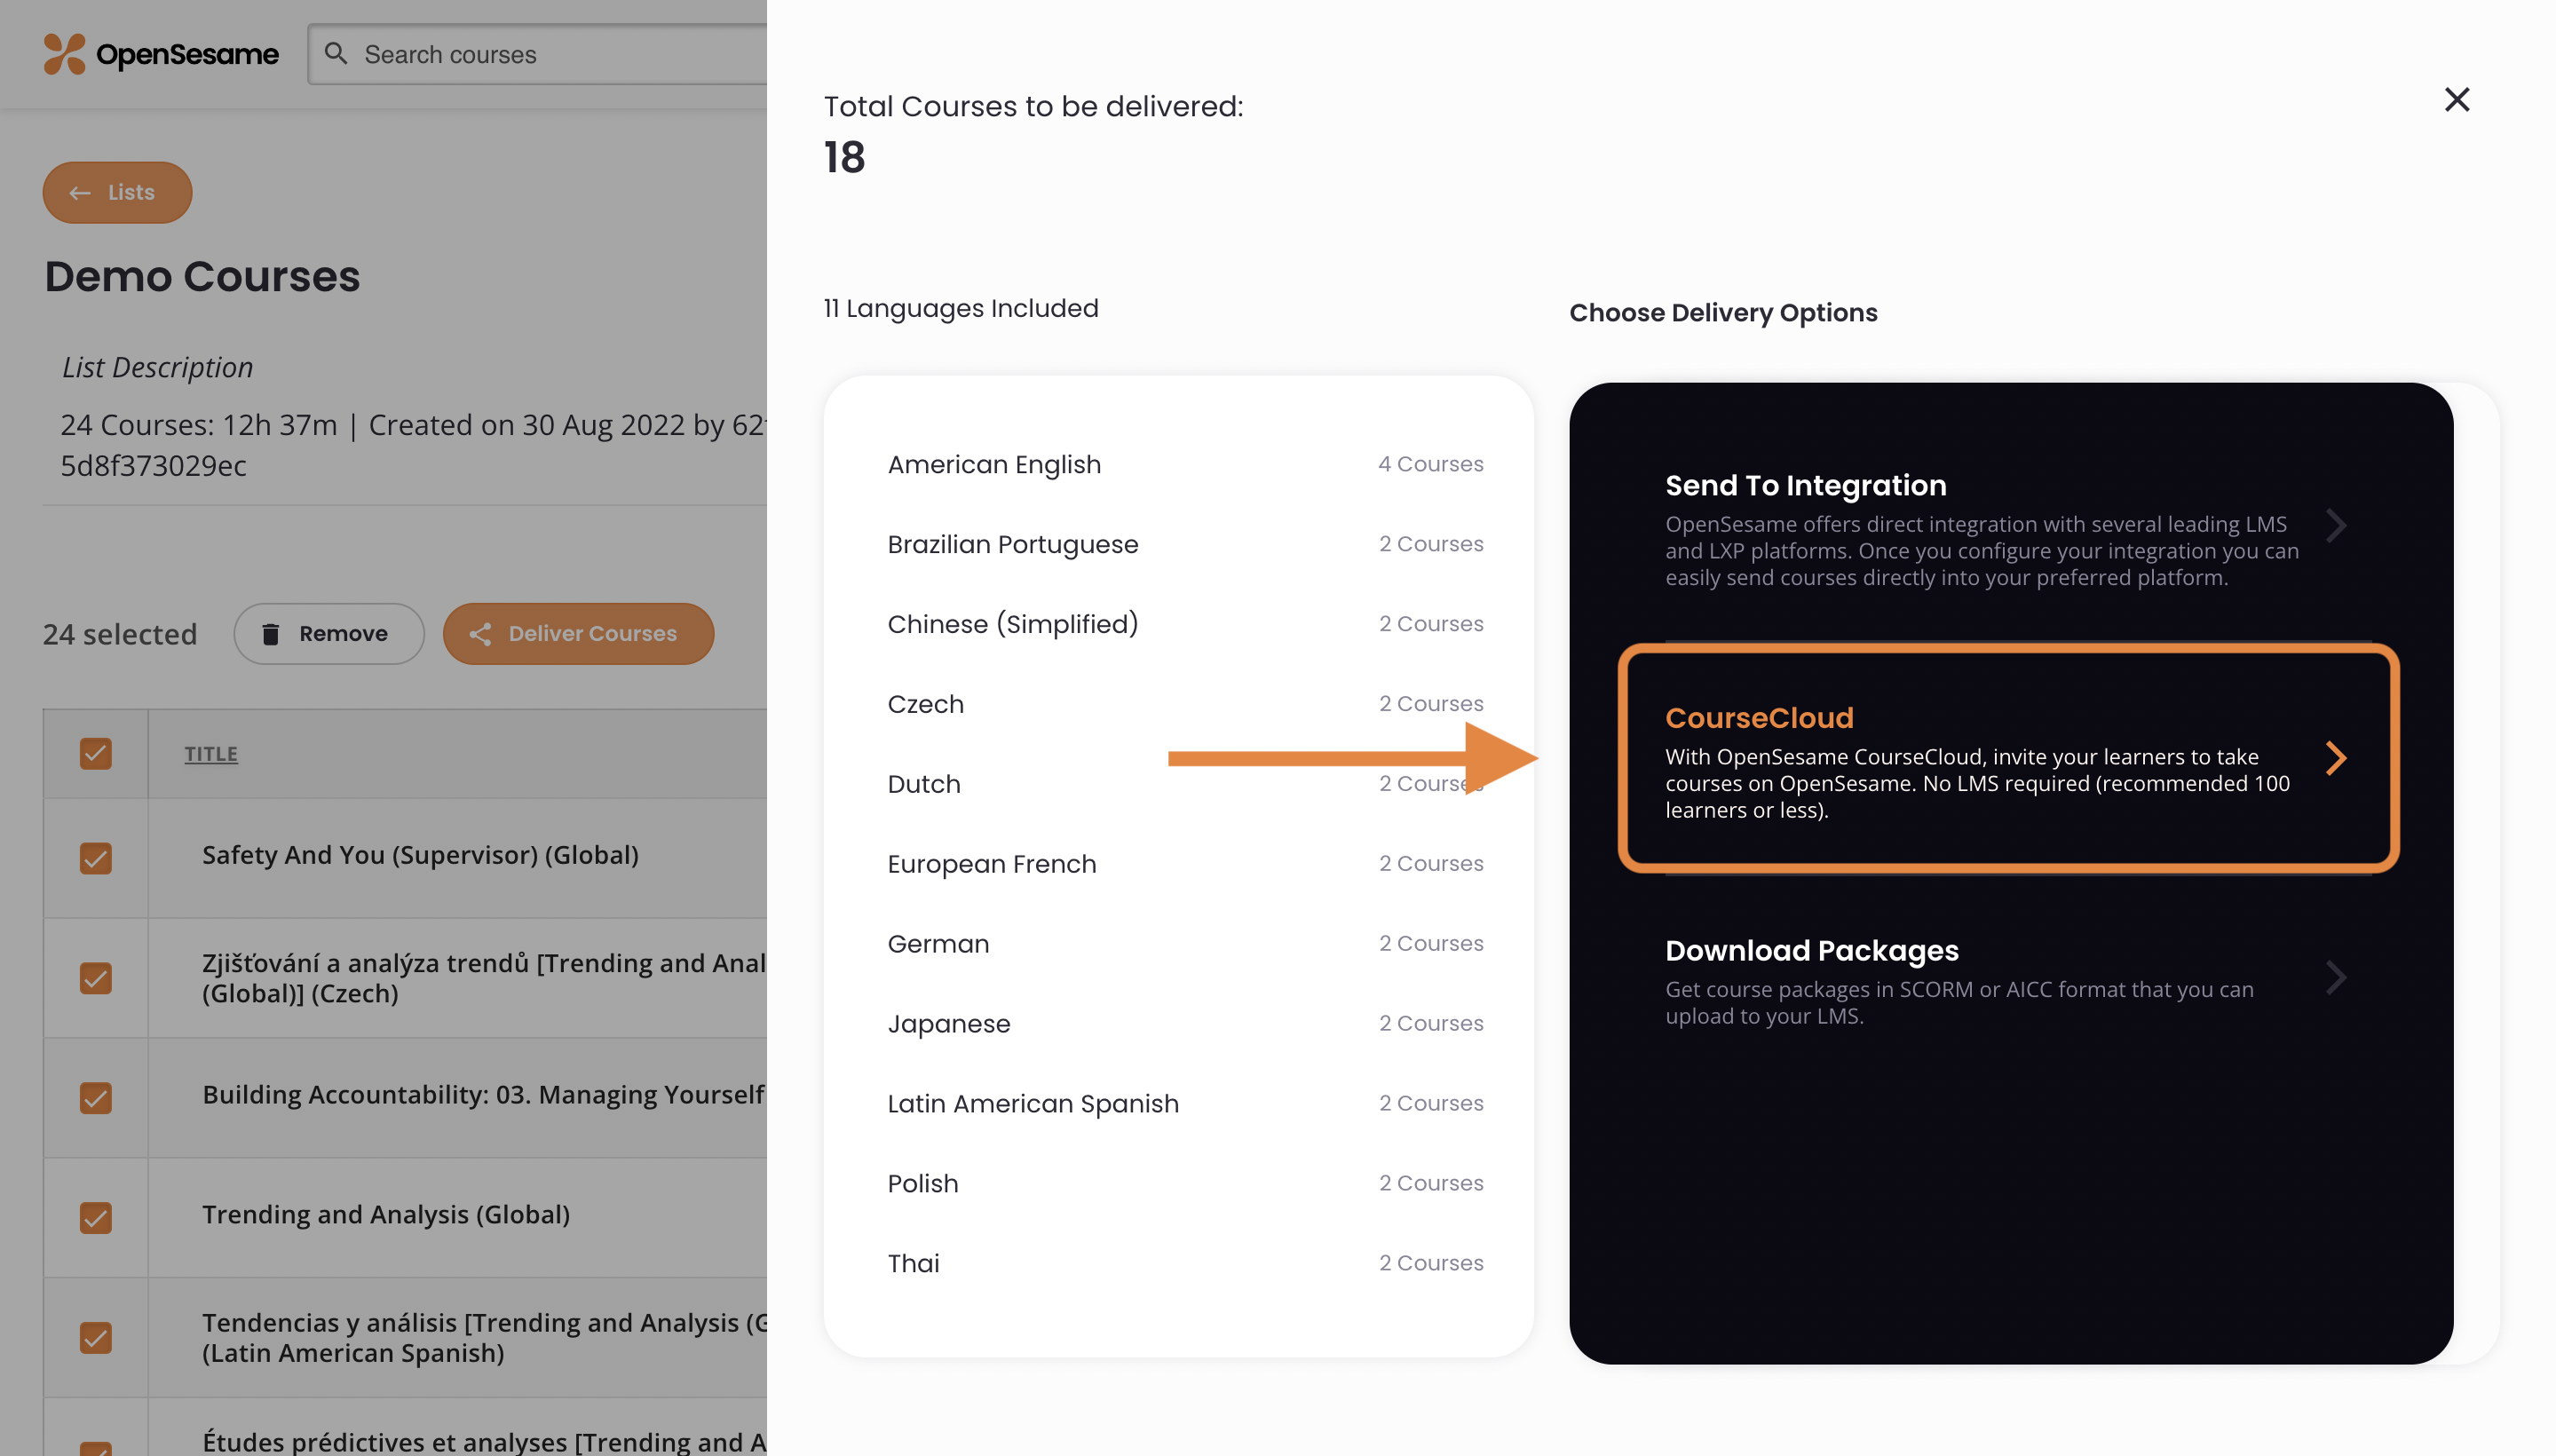Click the Download Packages chevron

[x=2334, y=977]
